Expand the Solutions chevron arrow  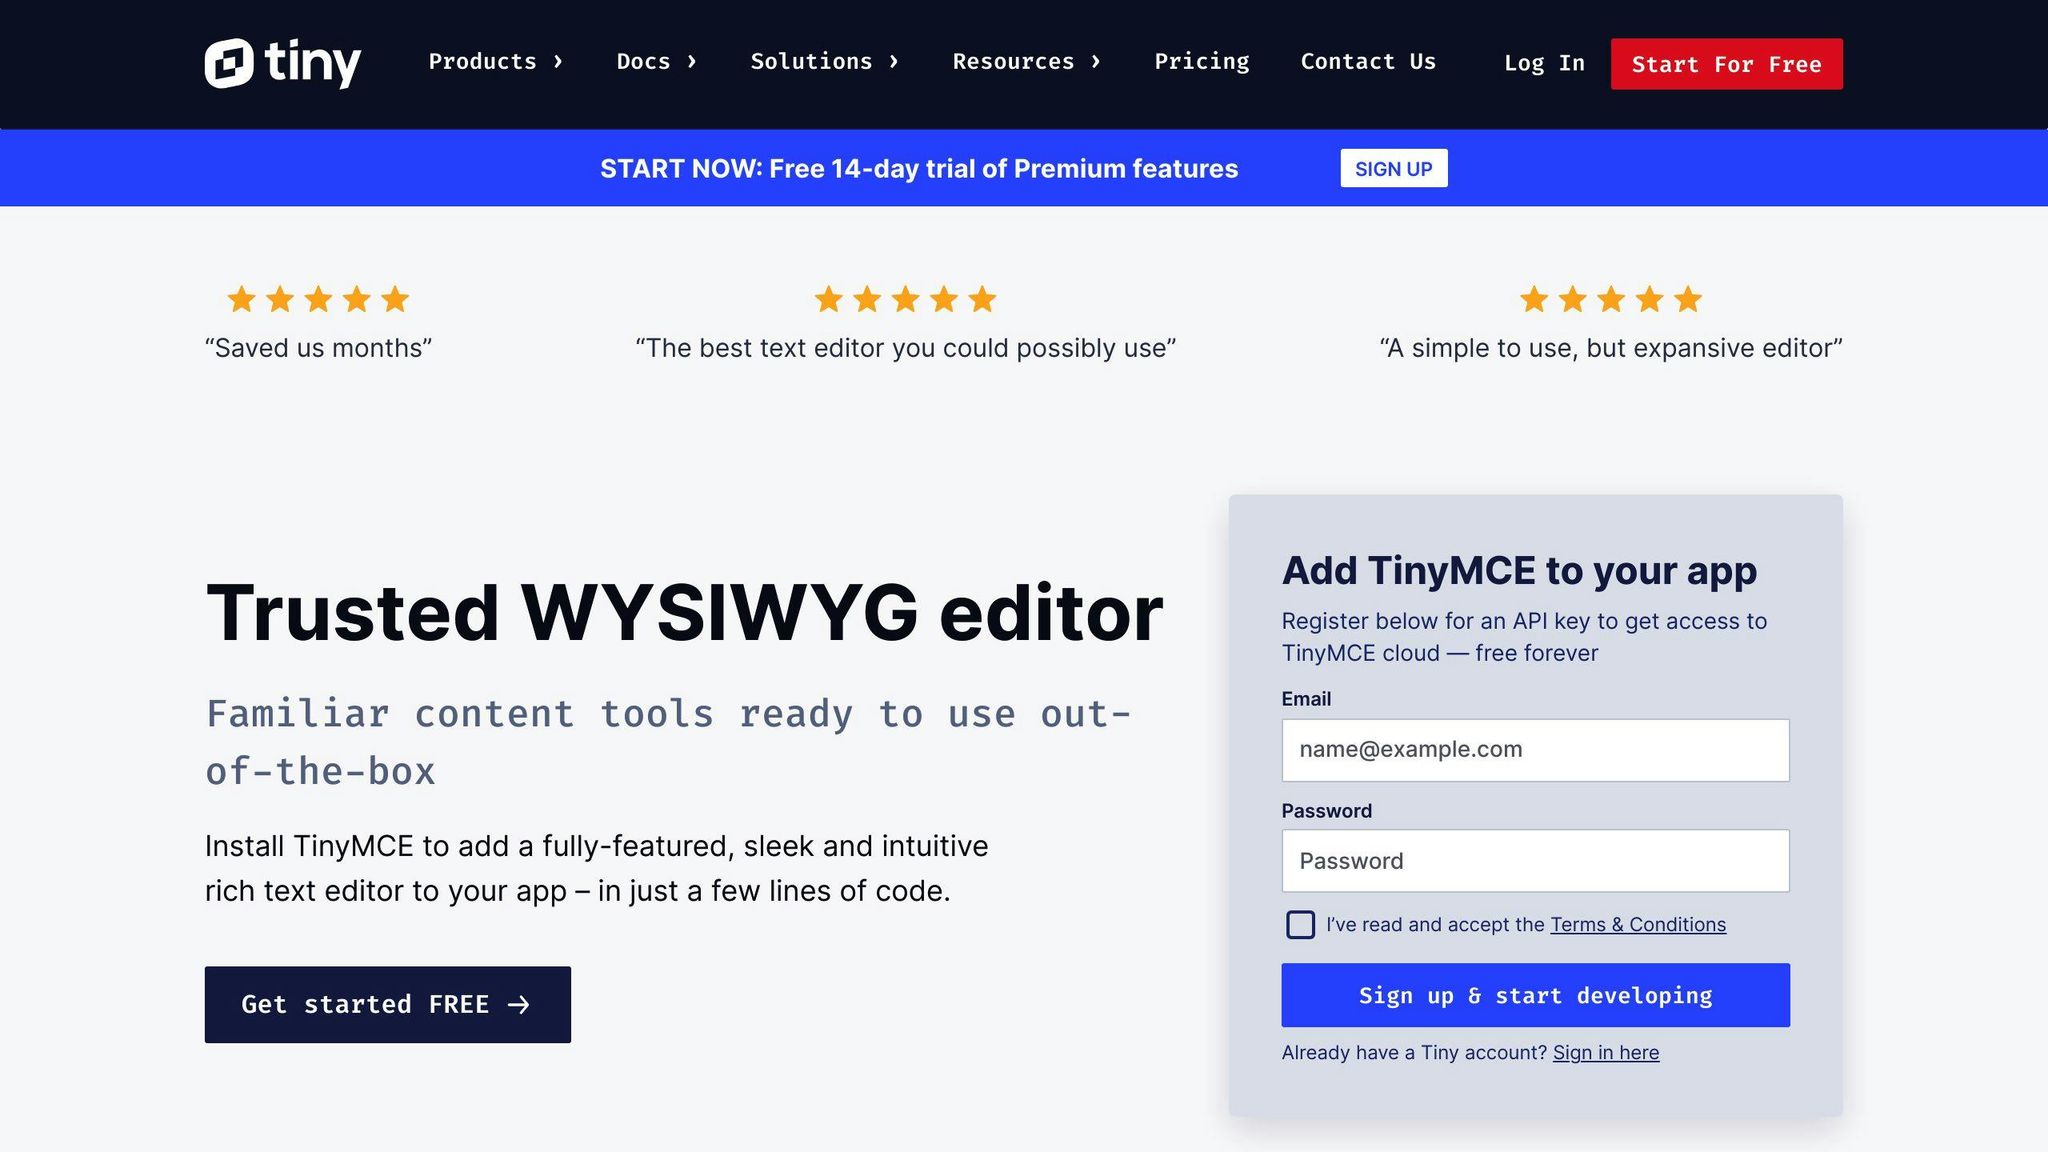pos(893,62)
